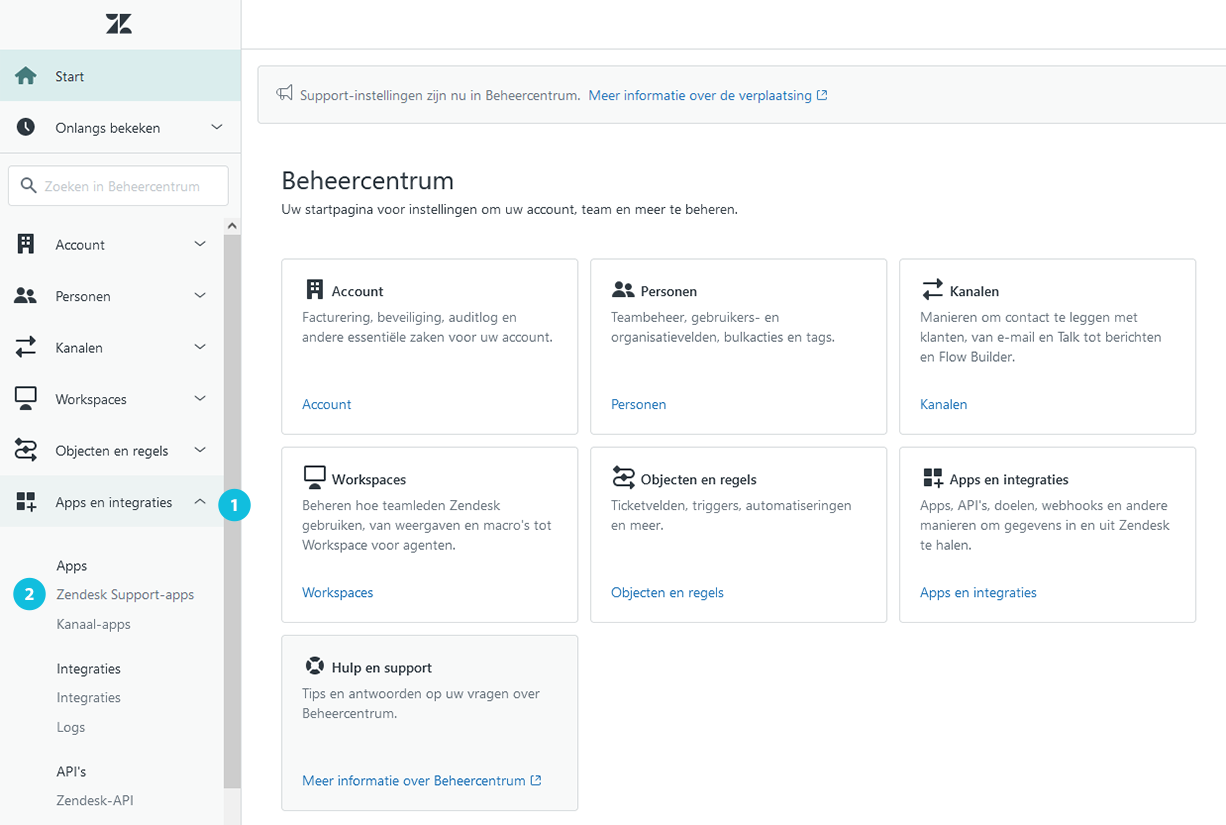This screenshot has width=1226, height=825.
Task: Click the clock icon beside Onlangs bekeken
Action: [x=26, y=127]
